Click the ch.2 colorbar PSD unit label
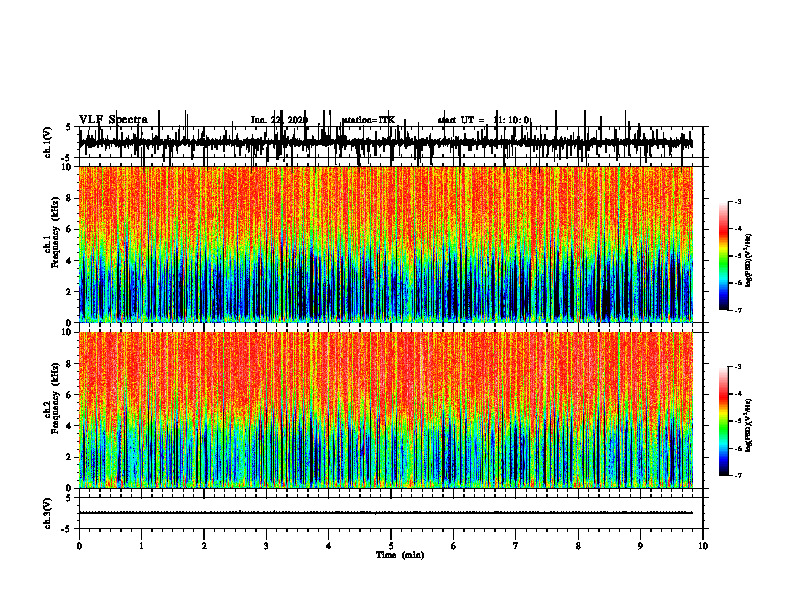The width and height of the screenshot is (792, 612). pyautogui.click(x=749, y=425)
